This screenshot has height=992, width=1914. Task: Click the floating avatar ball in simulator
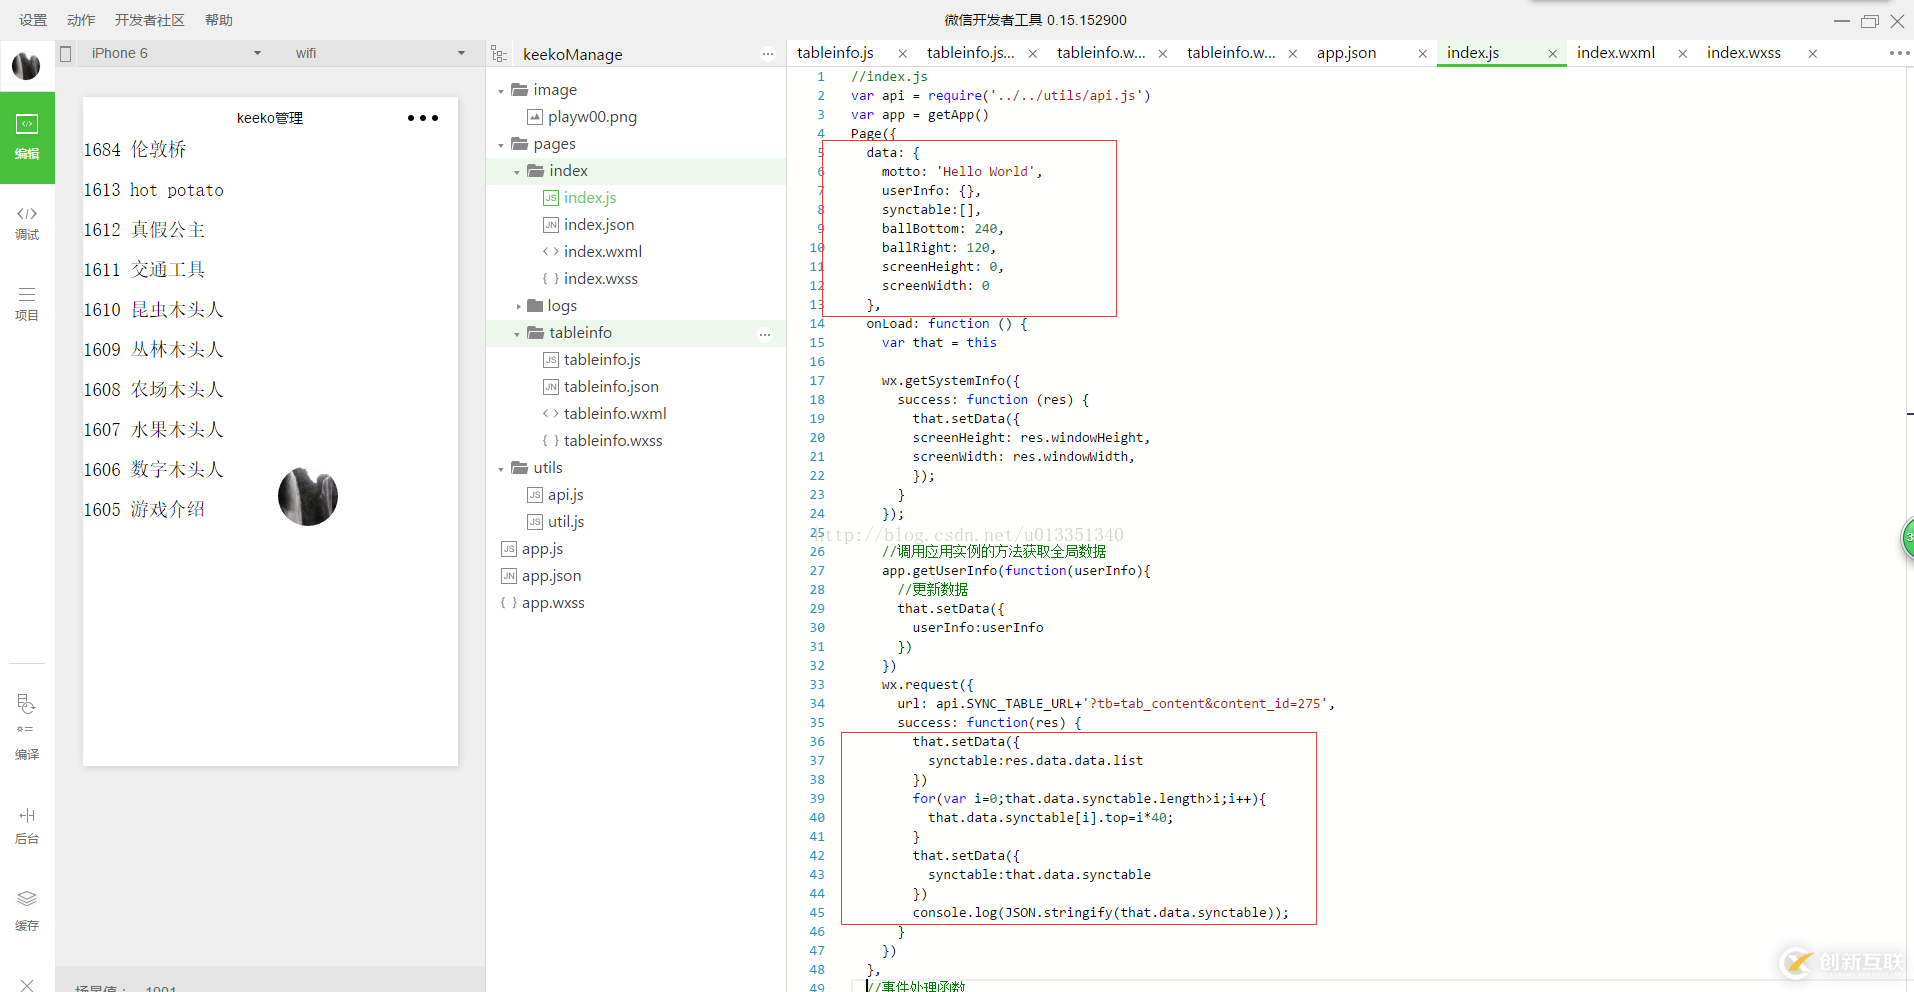point(308,496)
